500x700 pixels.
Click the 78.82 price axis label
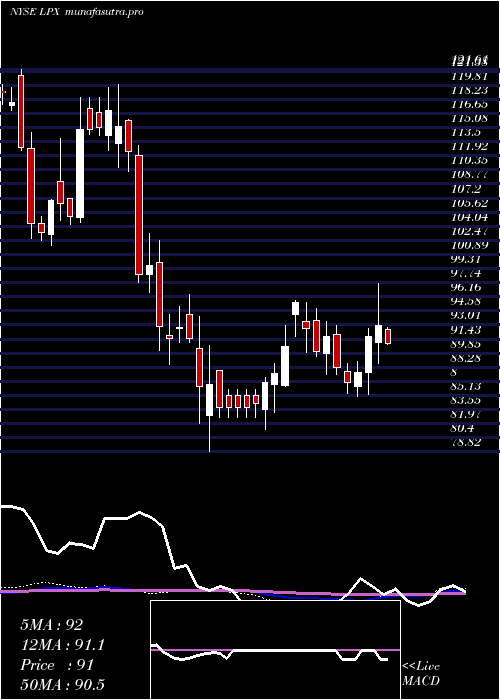point(467,442)
